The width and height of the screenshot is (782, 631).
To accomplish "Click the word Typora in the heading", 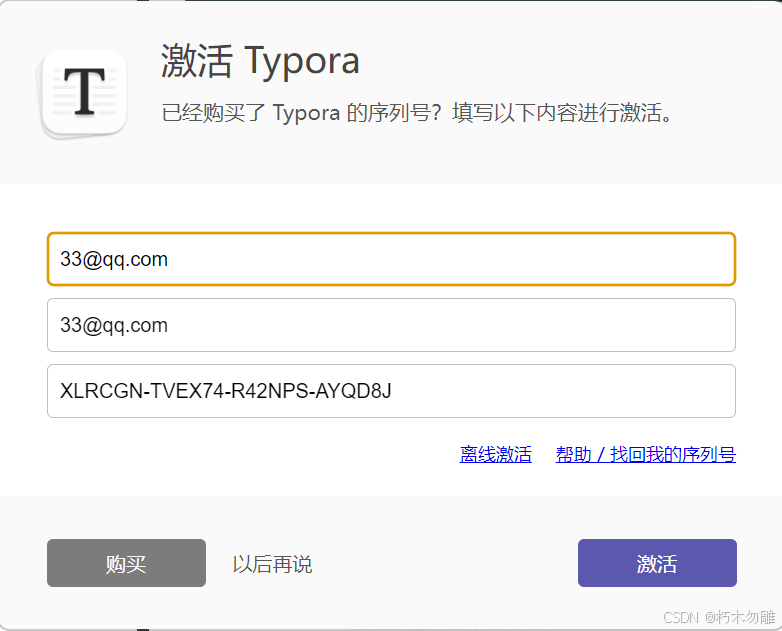I will coord(302,62).
